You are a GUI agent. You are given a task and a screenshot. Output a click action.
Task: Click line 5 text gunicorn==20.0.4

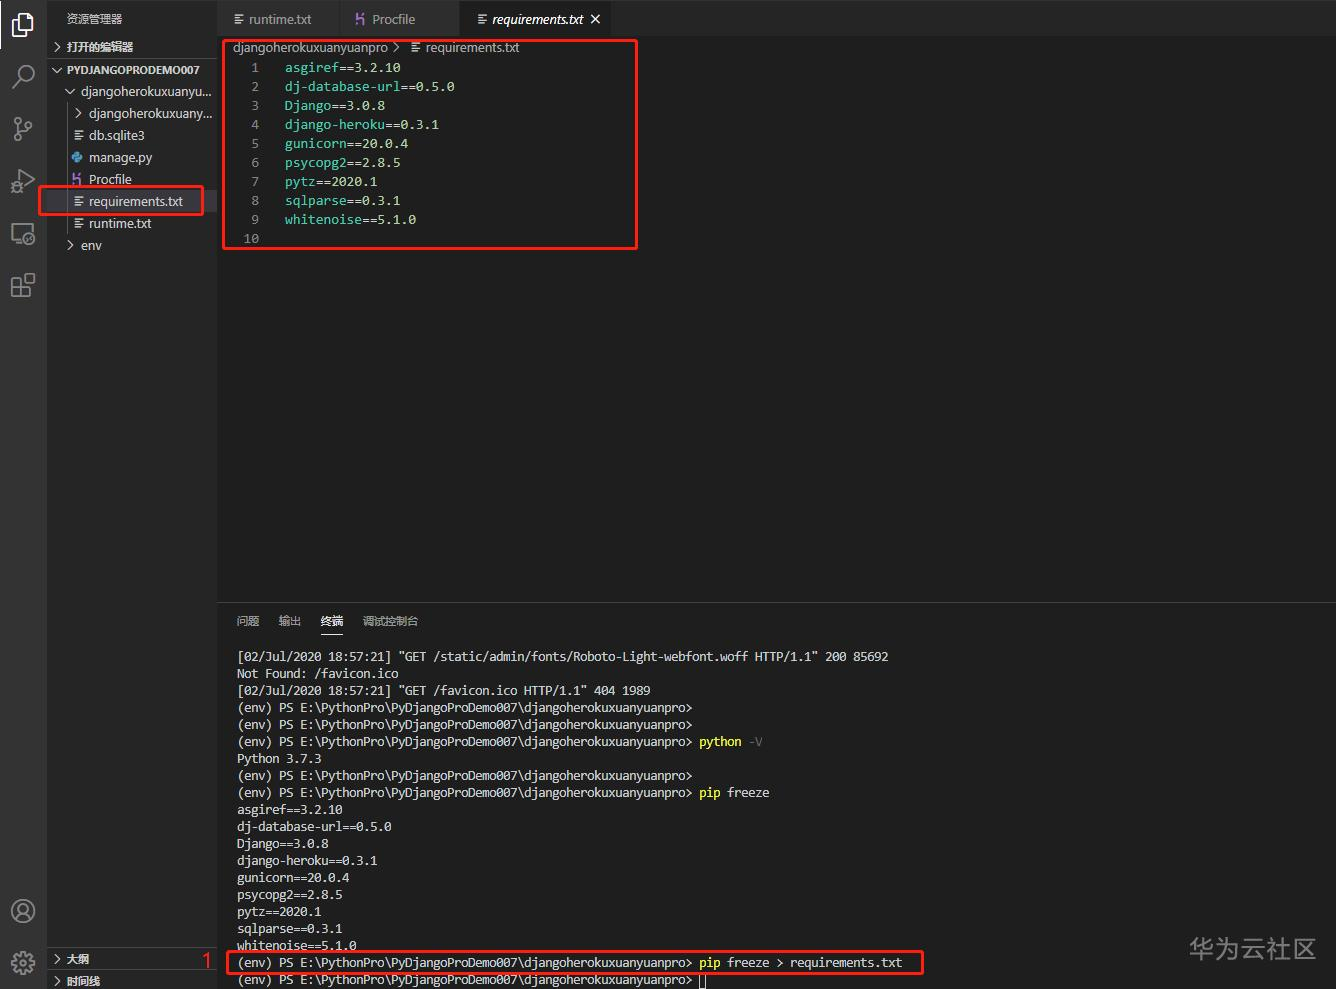point(346,143)
